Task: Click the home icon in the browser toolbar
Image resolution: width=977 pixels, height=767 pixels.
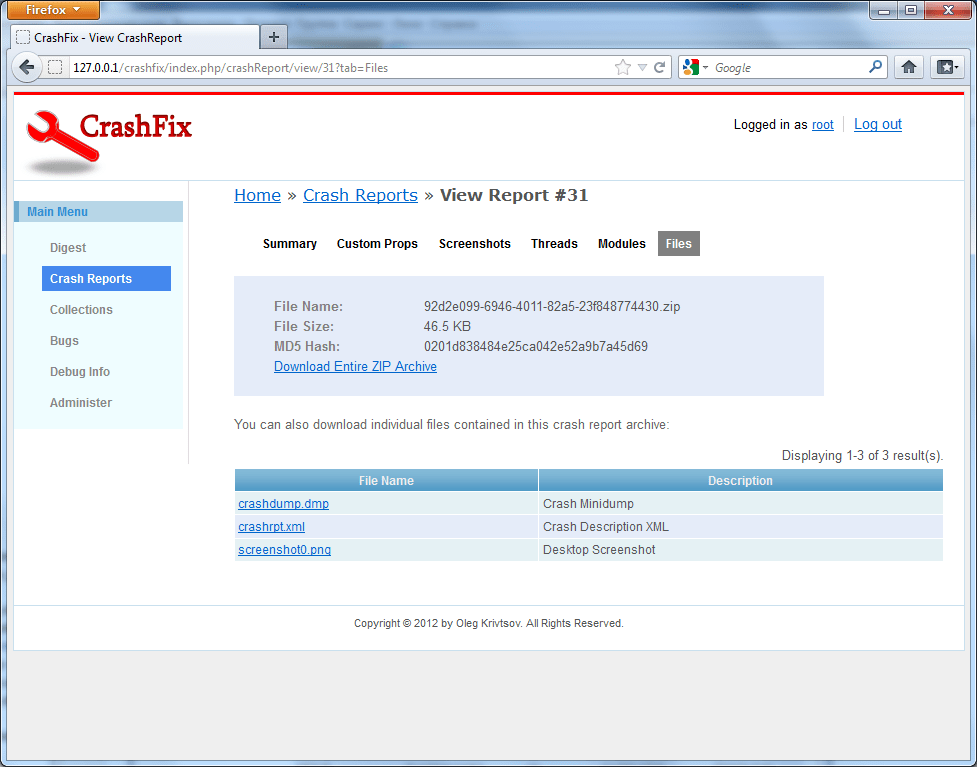Action: point(908,66)
